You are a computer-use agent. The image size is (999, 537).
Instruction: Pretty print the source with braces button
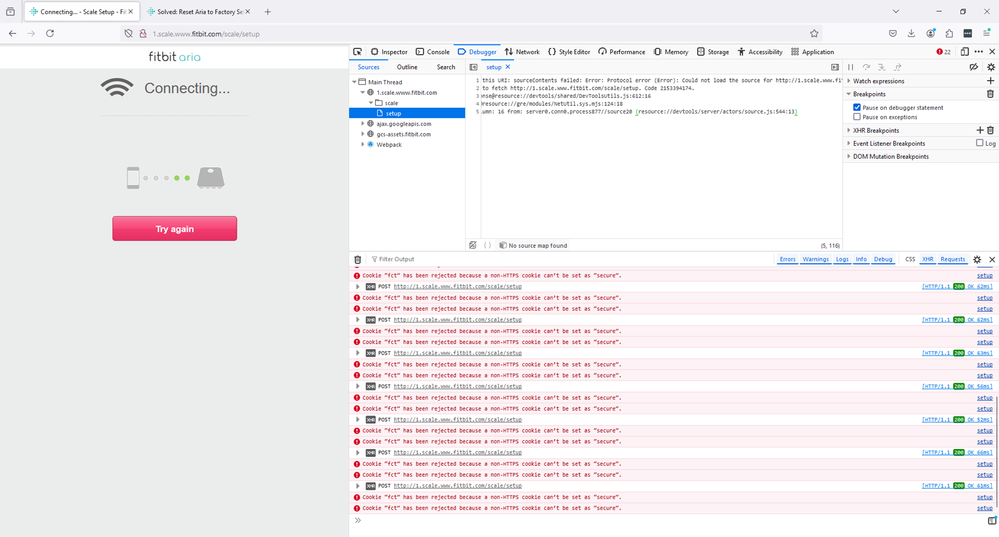[x=487, y=245]
